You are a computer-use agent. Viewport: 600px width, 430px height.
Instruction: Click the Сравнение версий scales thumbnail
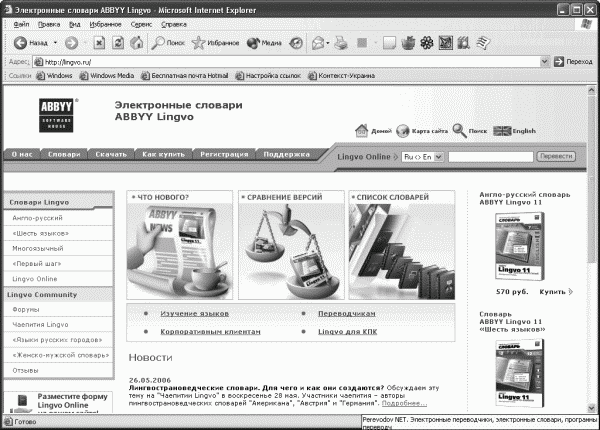point(291,251)
